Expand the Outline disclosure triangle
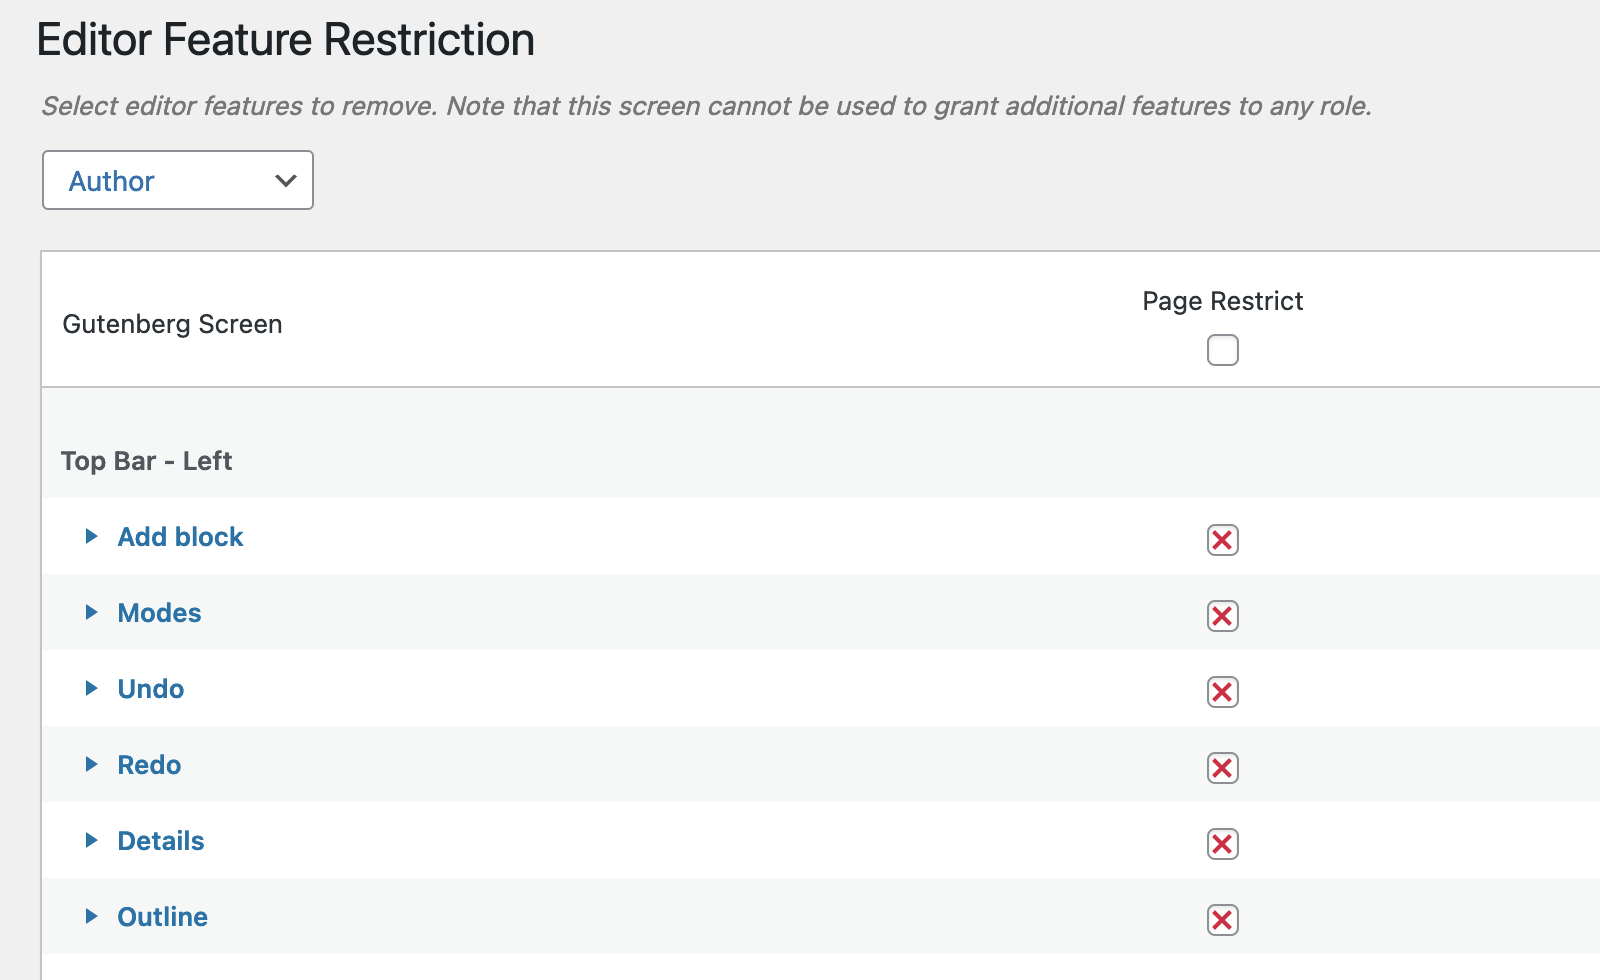Screen dimensions: 1600x980 pos(91,916)
